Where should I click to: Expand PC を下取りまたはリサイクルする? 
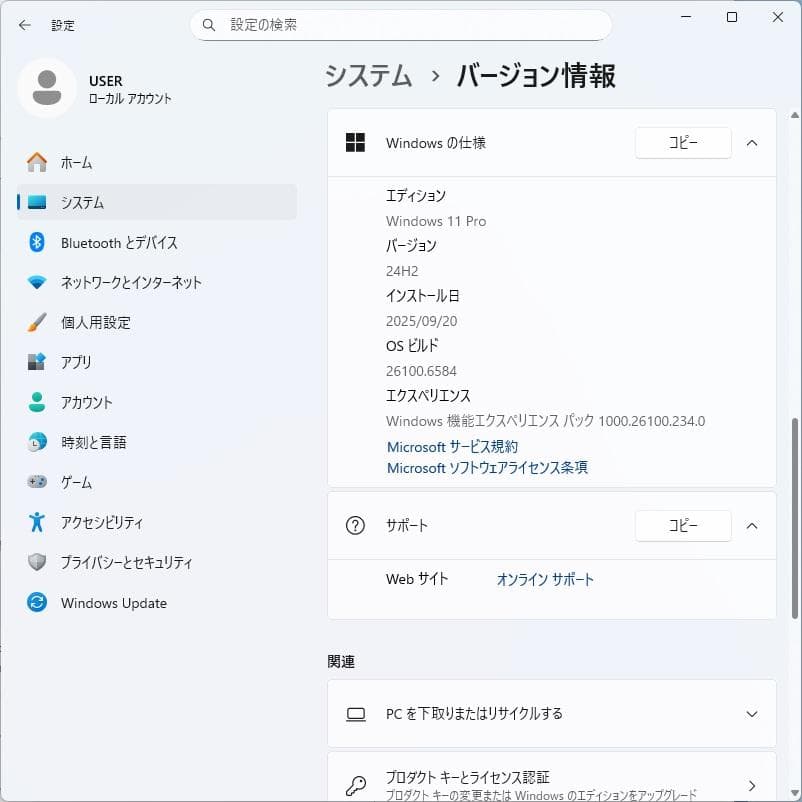pyautogui.click(x=752, y=713)
